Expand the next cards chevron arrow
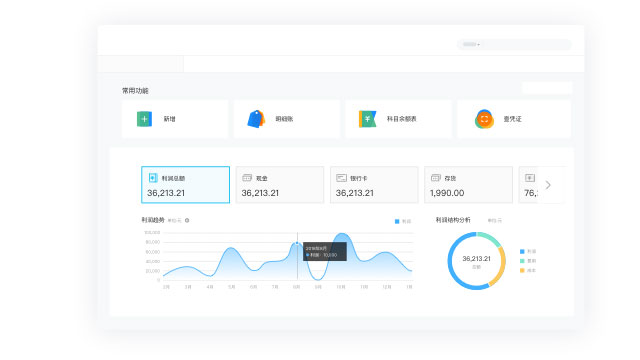This screenshot has width=640, height=360. tap(548, 185)
